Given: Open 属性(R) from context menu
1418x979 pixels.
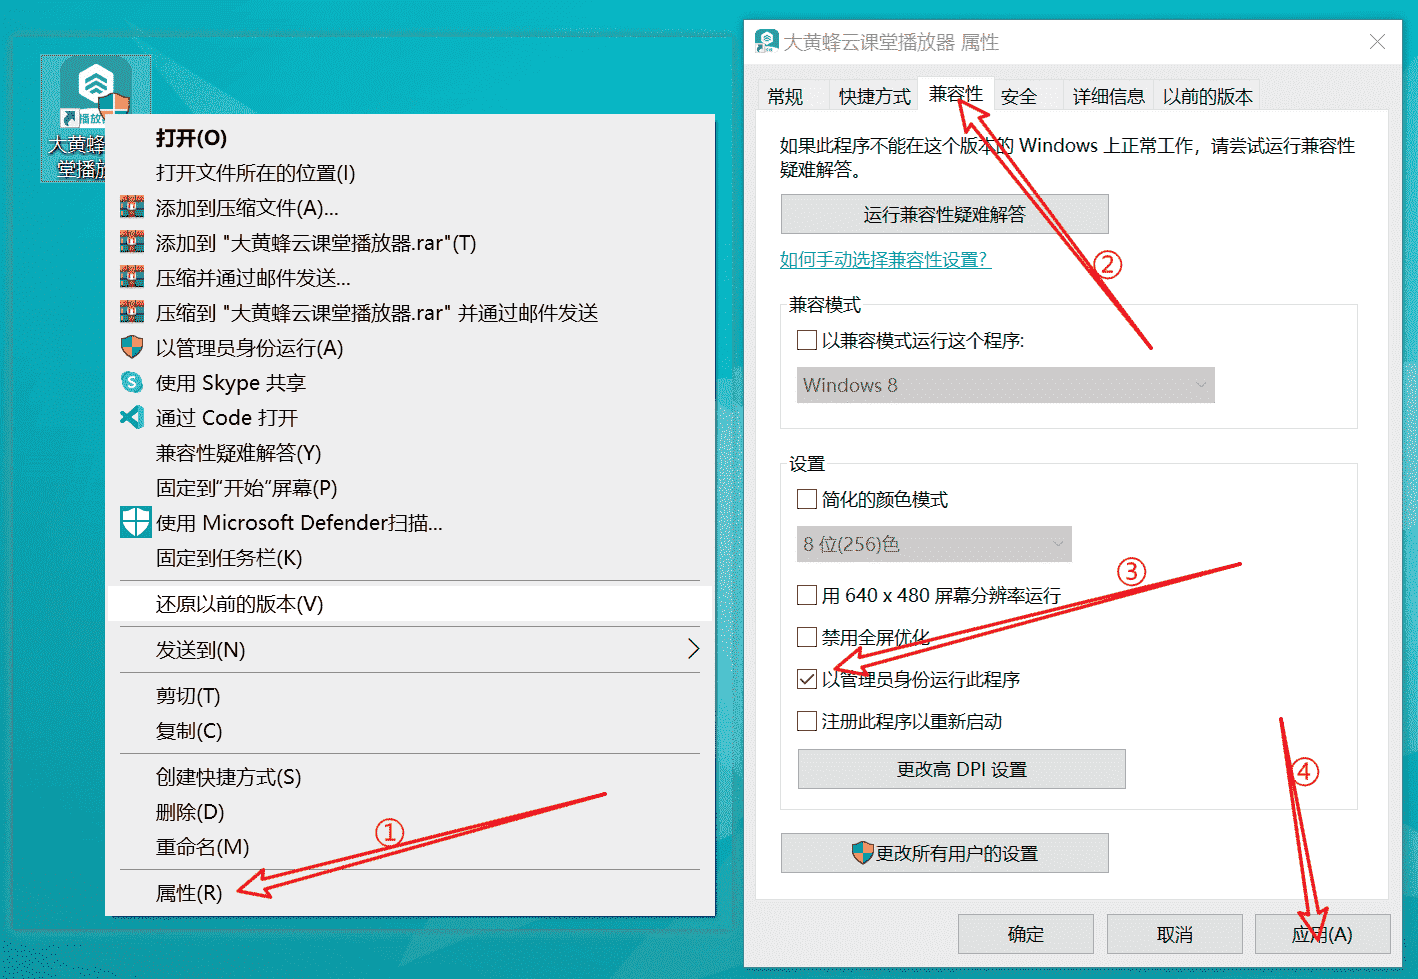Looking at the screenshot, I should pos(410,893).
